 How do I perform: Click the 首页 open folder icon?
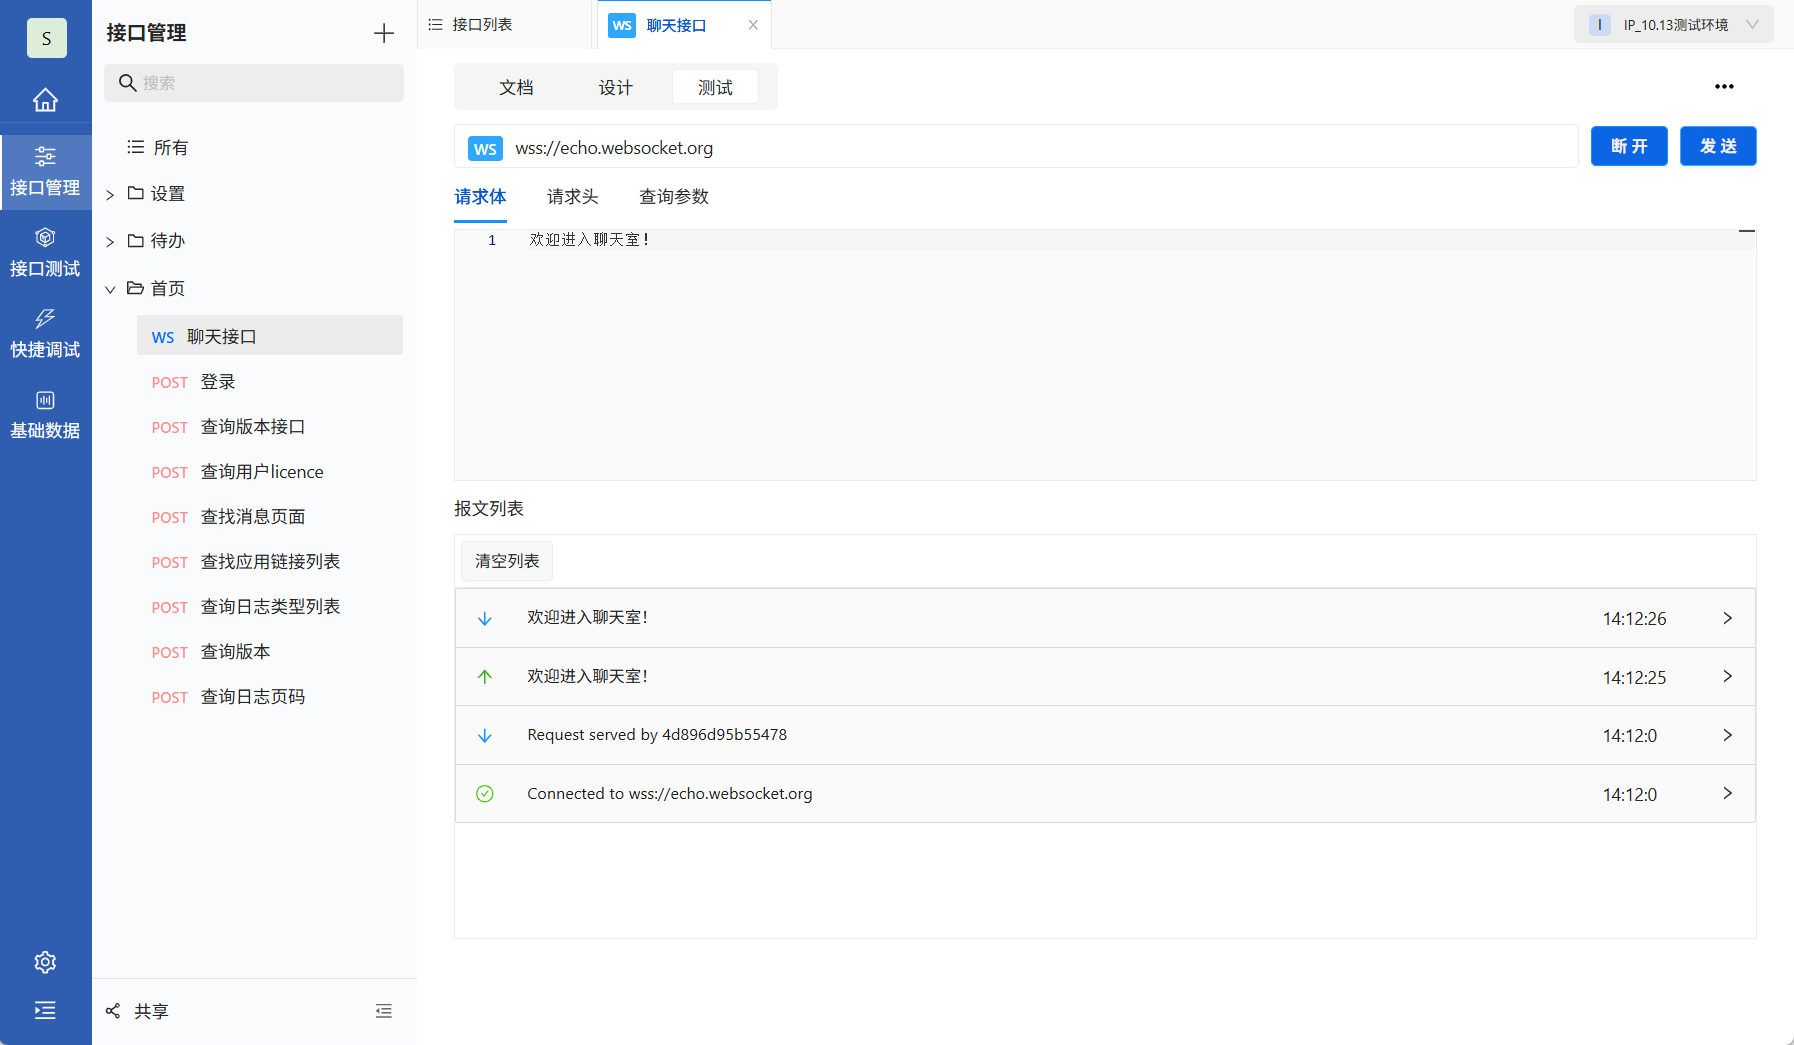click(136, 288)
